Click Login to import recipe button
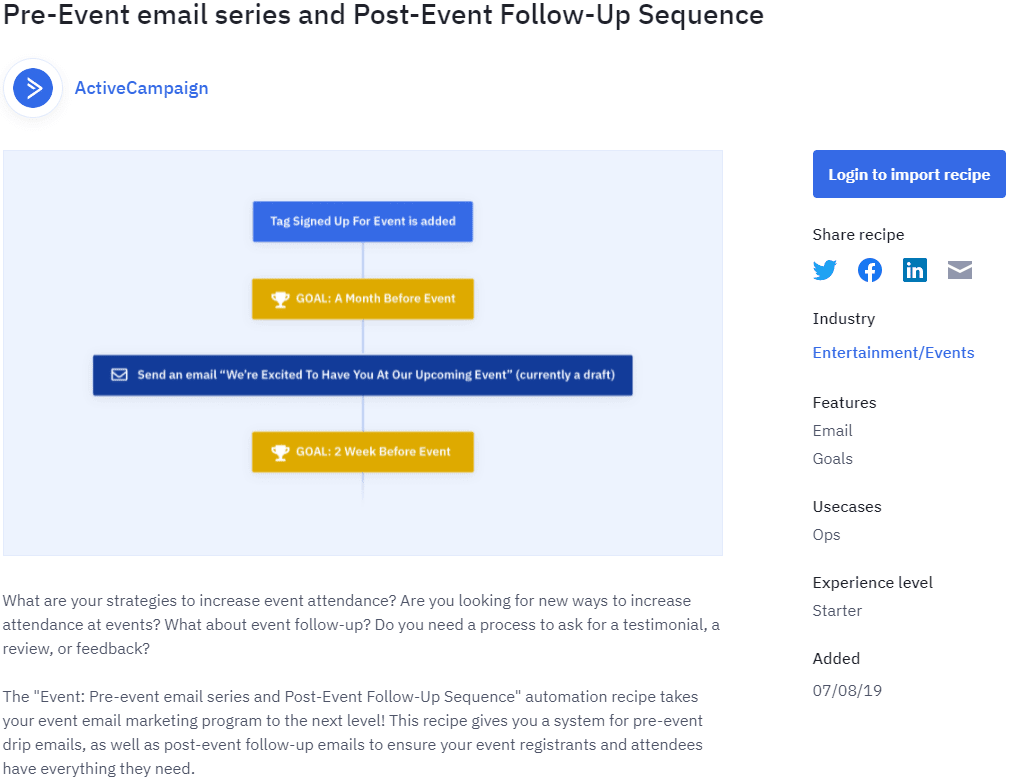 (909, 174)
